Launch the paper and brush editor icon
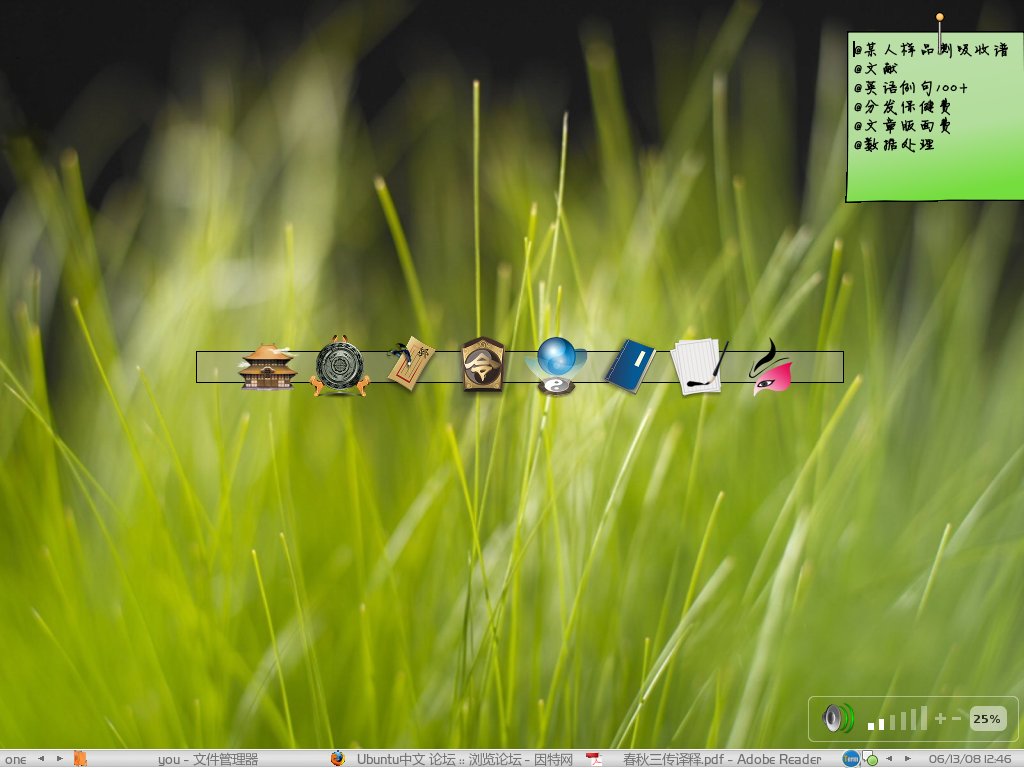Image resolution: width=1024 pixels, height=768 pixels. pyautogui.click(x=699, y=366)
